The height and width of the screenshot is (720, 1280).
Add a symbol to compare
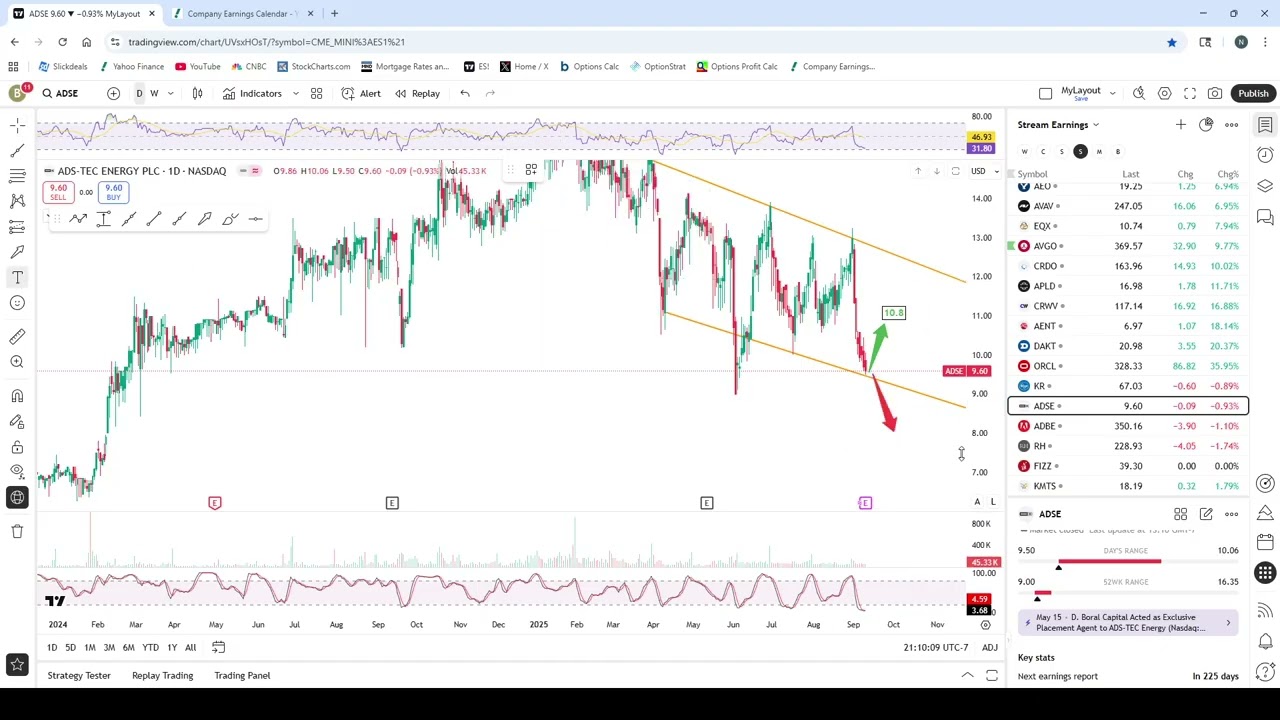pyautogui.click(x=113, y=93)
